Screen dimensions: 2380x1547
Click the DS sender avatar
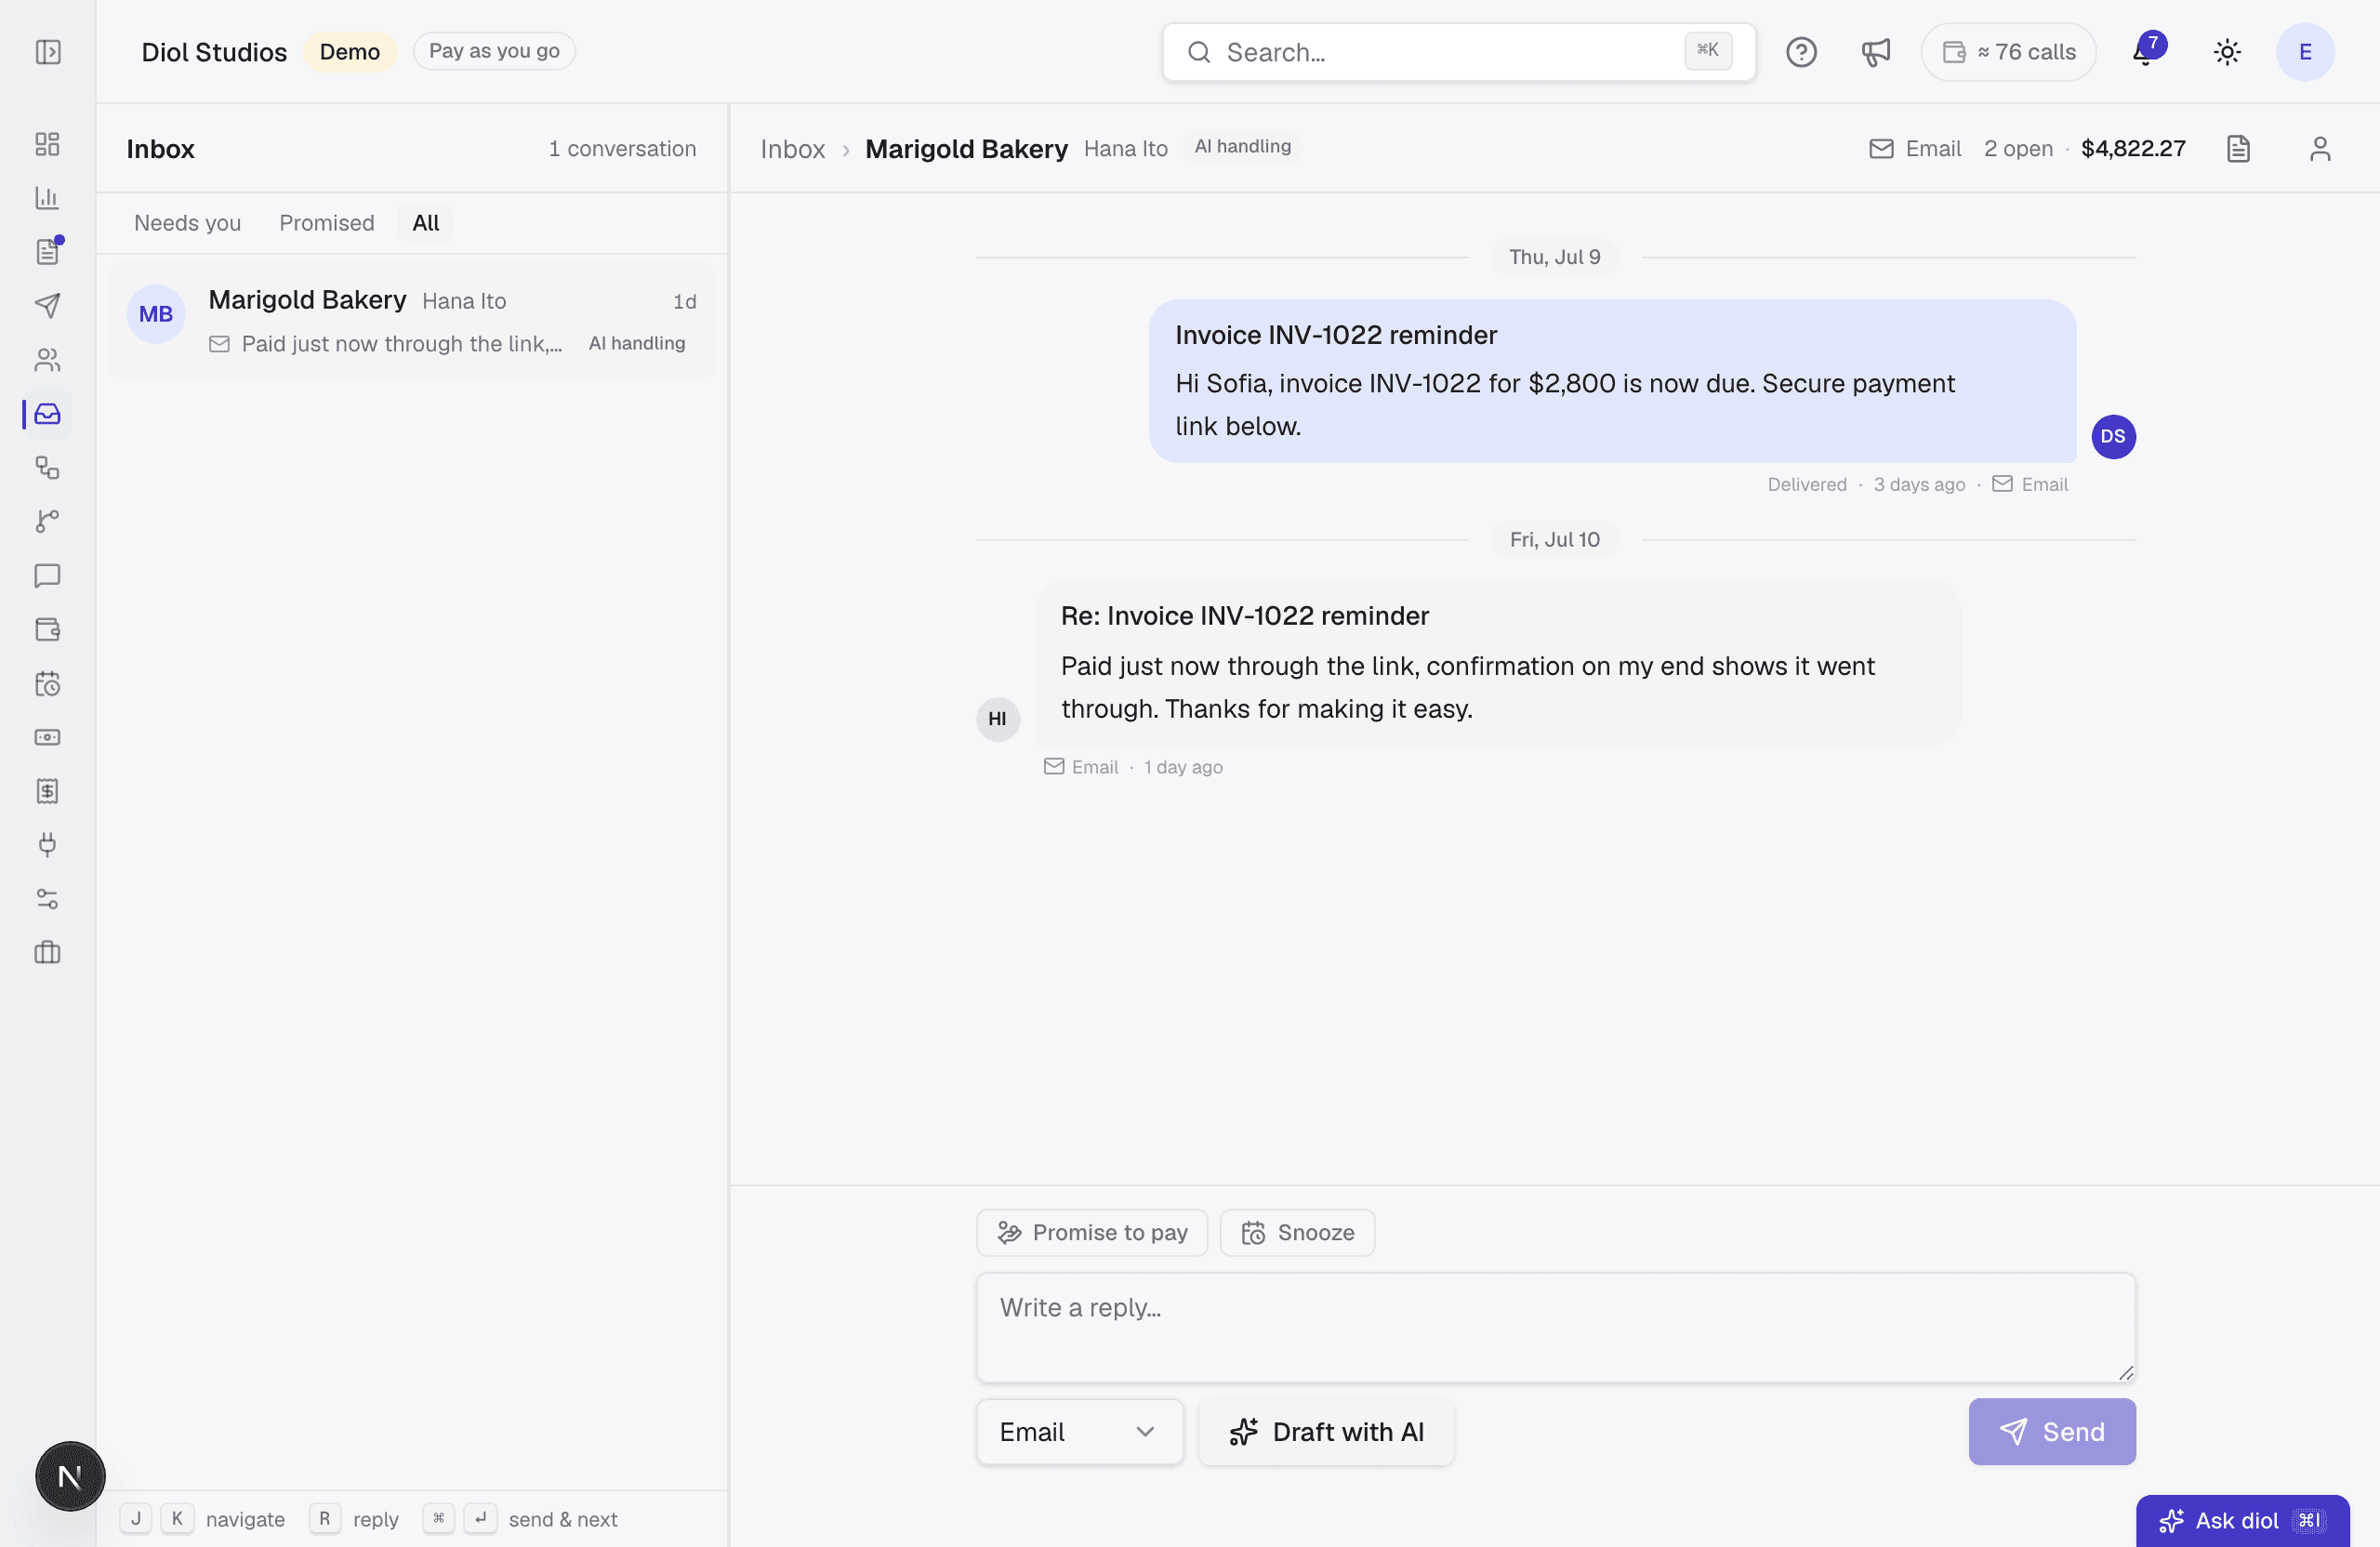(x=2112, y=436)
